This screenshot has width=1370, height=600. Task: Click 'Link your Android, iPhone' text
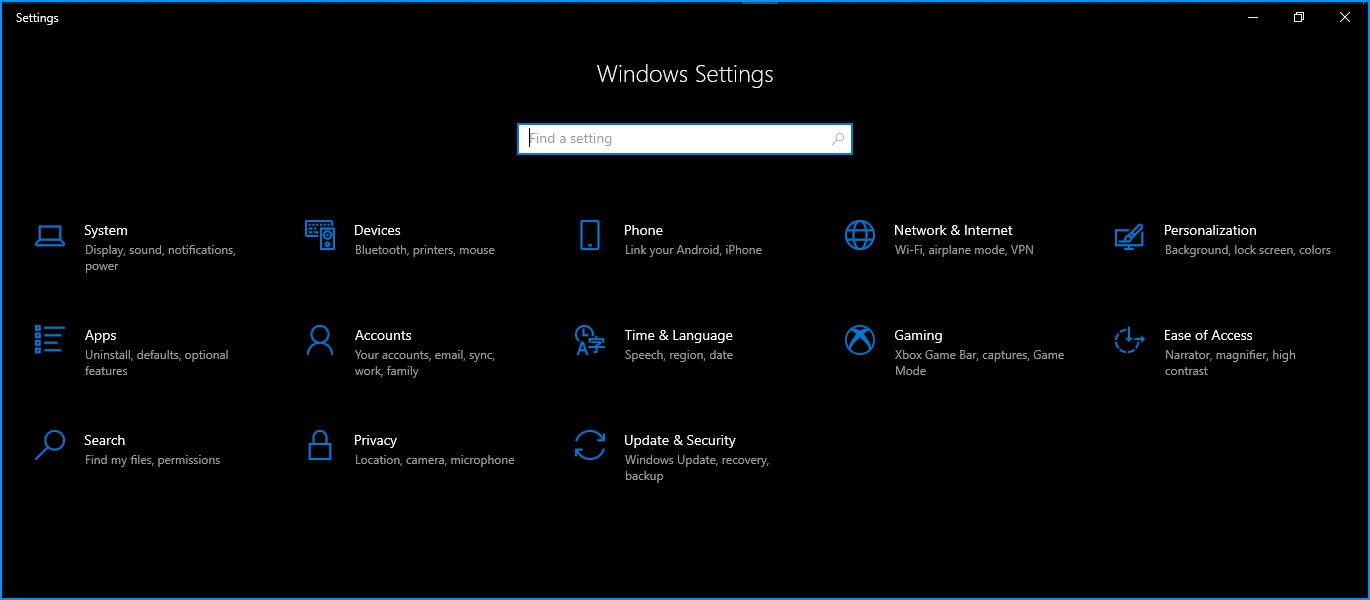(693, 250)
